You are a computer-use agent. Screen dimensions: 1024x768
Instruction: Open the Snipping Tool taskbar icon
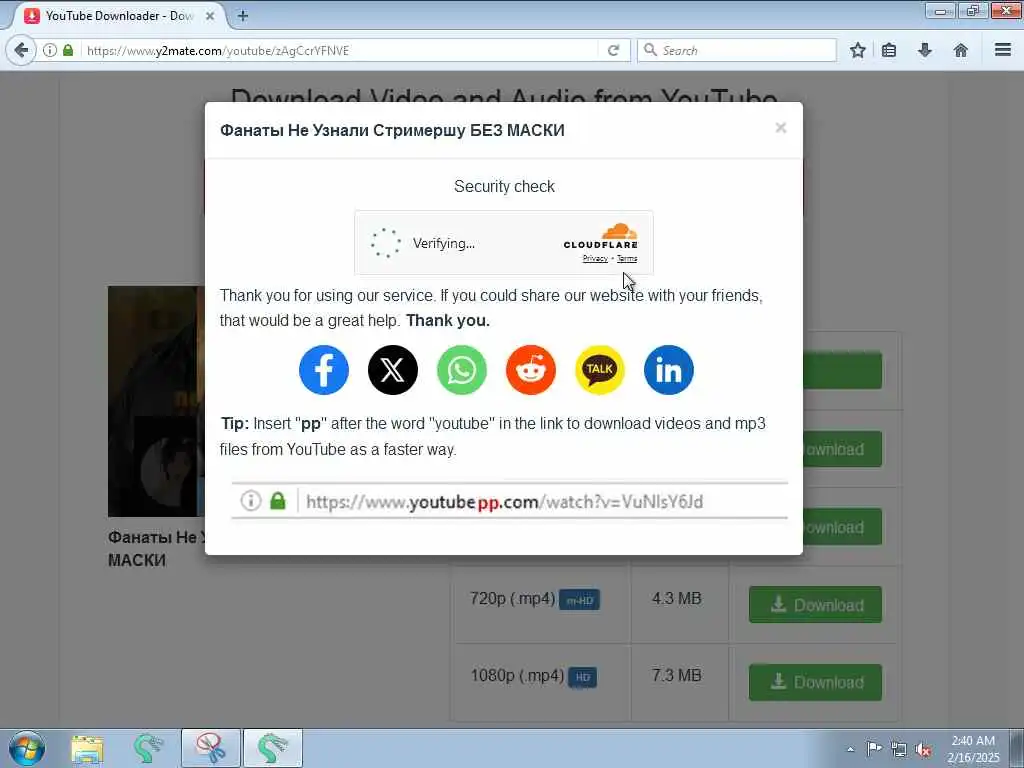point(211,748)
